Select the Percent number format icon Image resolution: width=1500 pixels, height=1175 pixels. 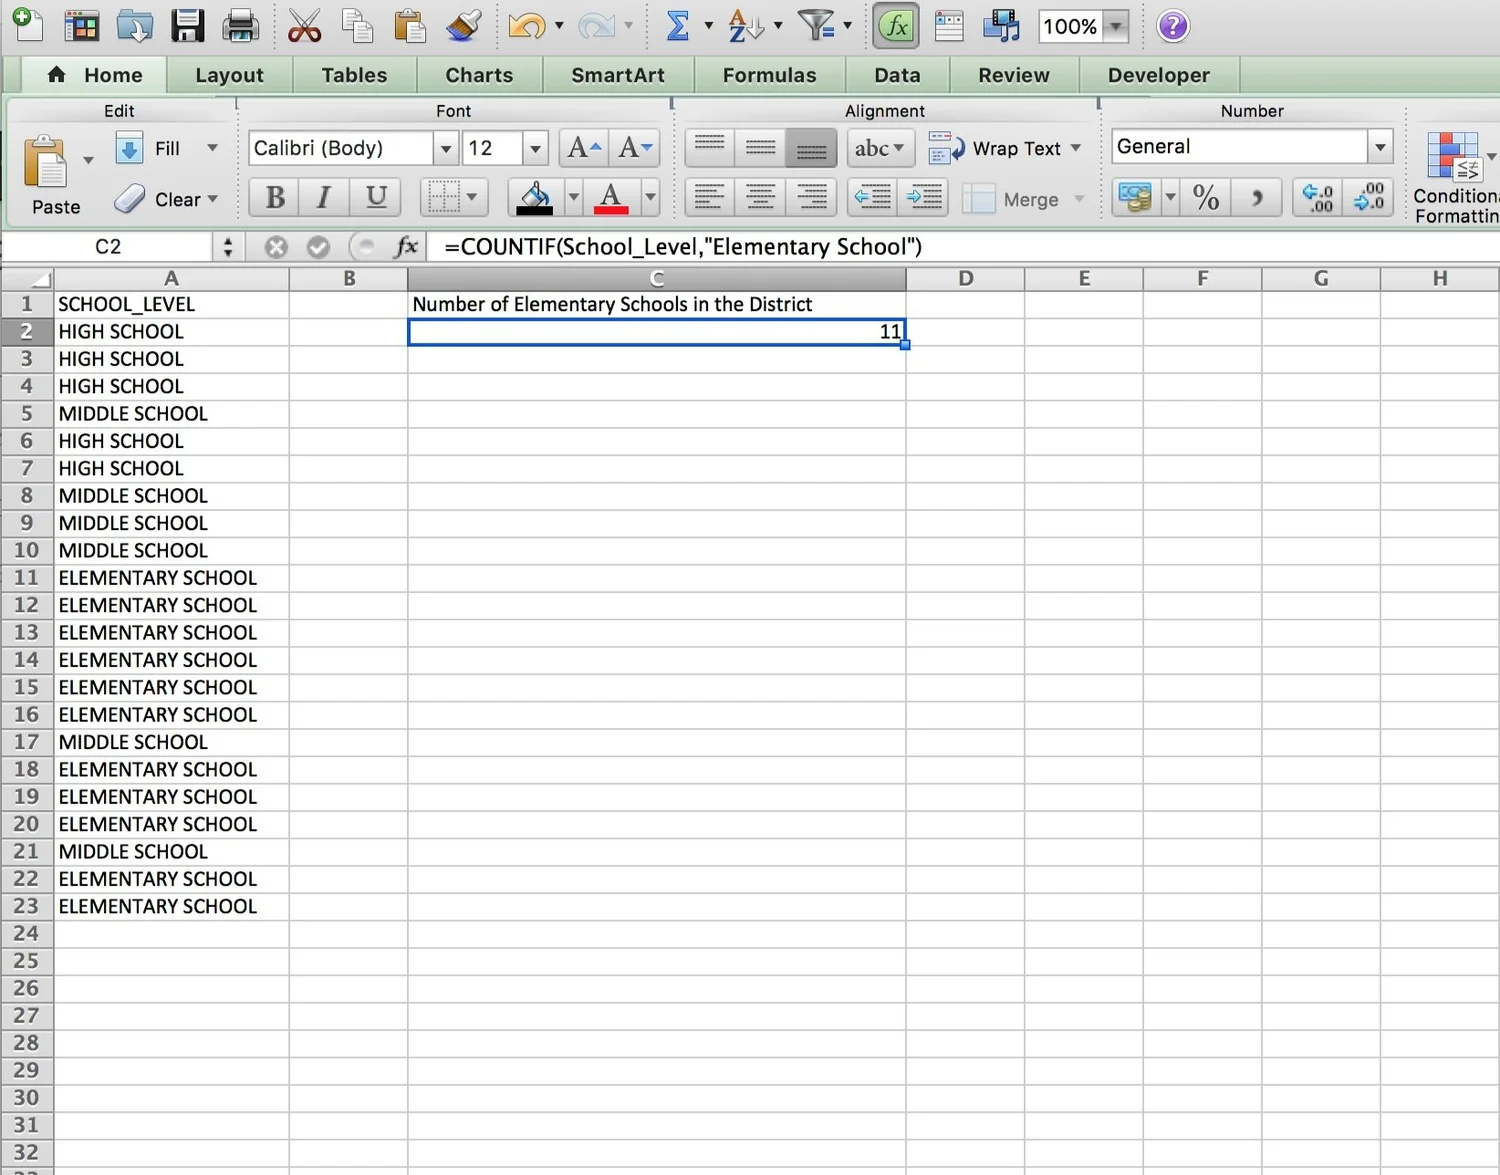1205,197
